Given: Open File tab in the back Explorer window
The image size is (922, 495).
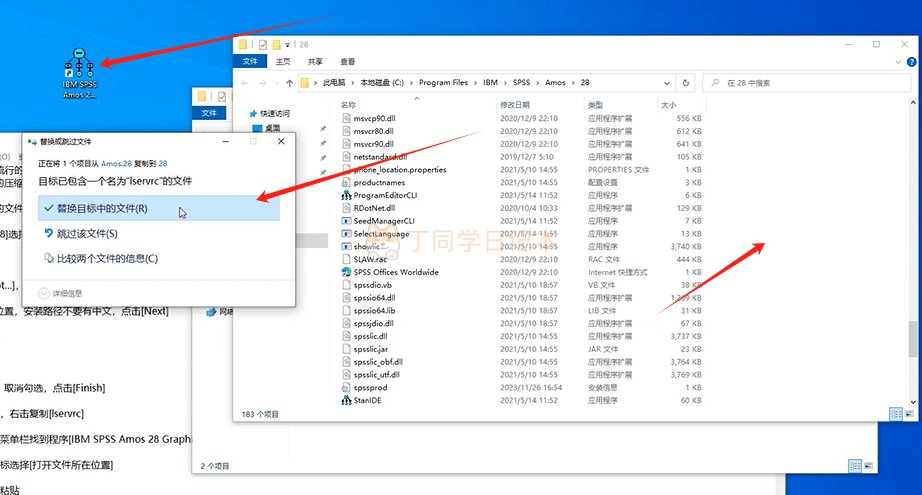Looking at the screenshot, I should click(x=209, y=113).
